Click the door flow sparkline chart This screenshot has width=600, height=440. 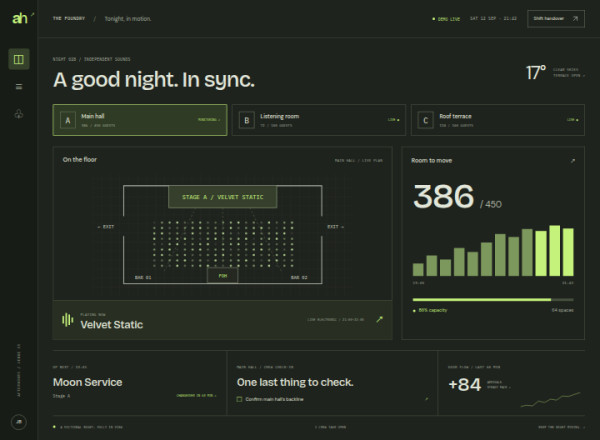tap(550, 399)
